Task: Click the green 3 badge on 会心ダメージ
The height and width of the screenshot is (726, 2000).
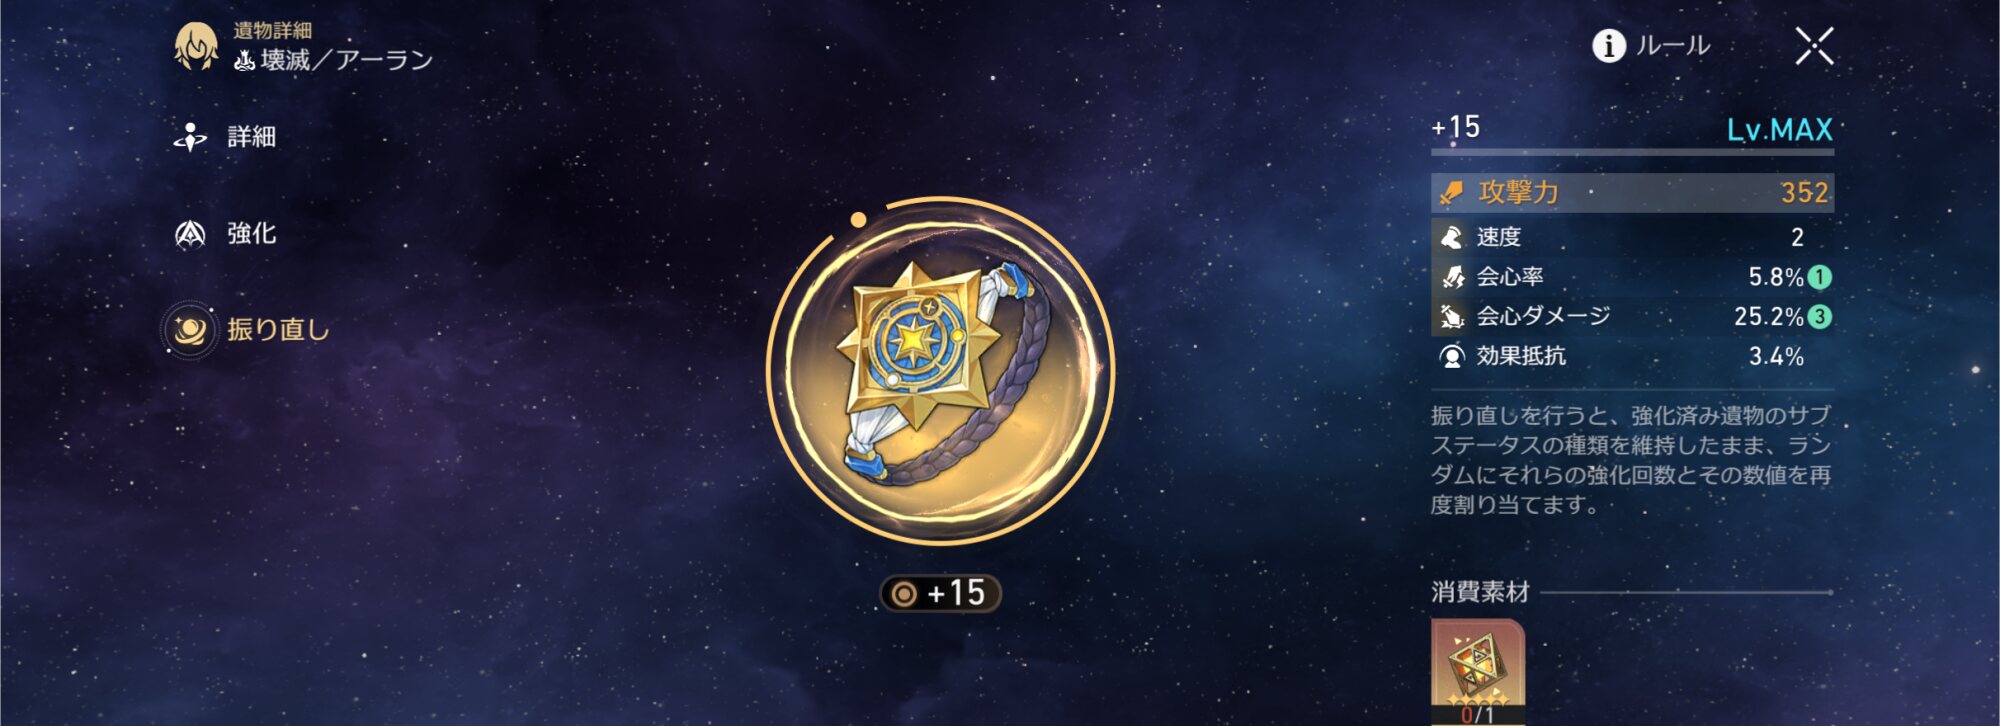Action: [1820, 317]
